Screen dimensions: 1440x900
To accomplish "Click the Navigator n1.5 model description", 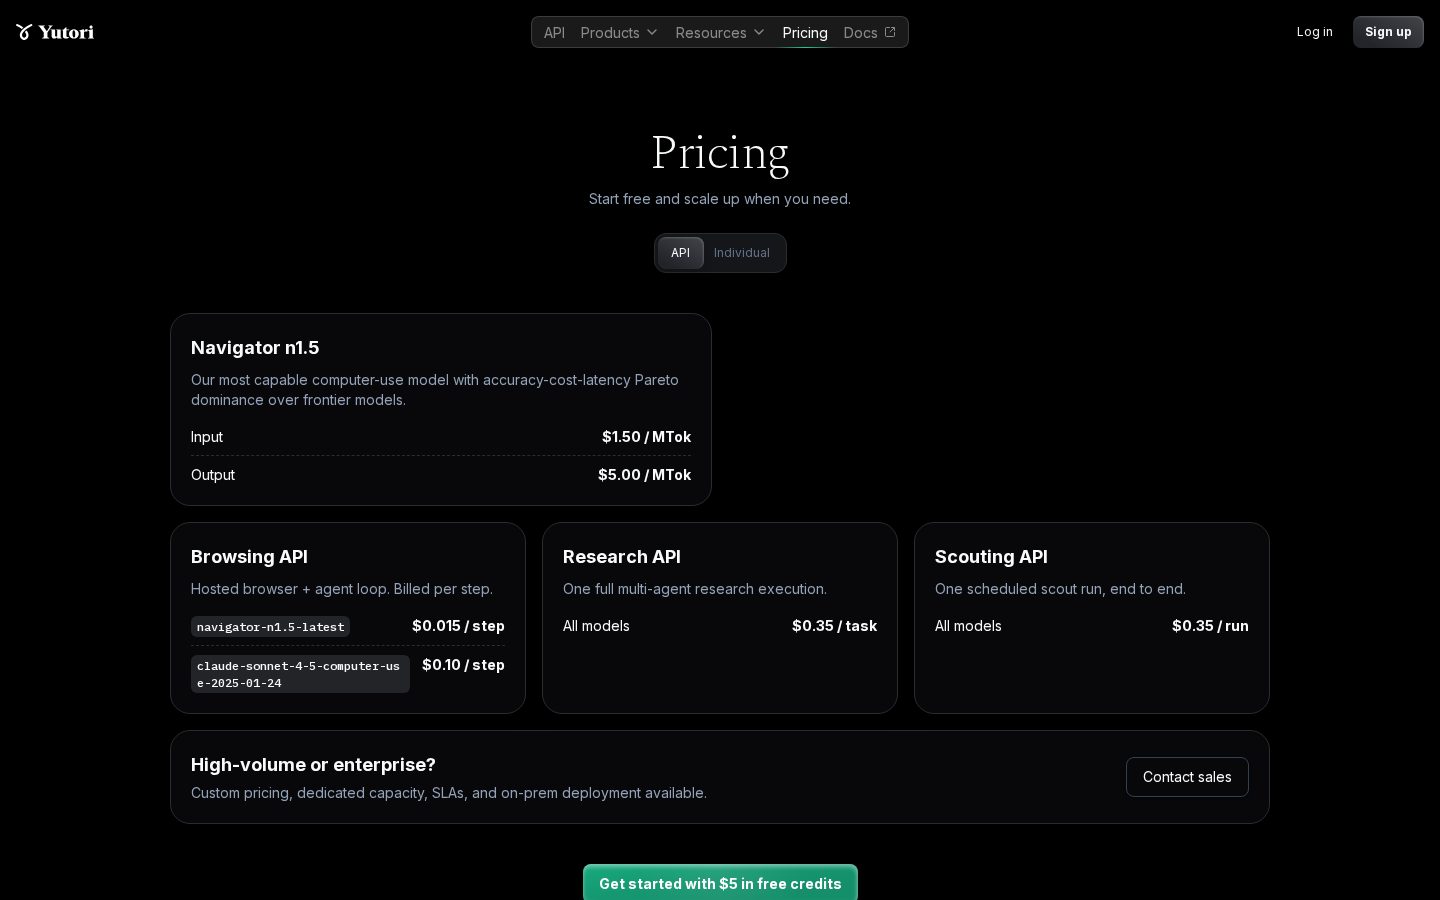I will click(x=435, y=390).
